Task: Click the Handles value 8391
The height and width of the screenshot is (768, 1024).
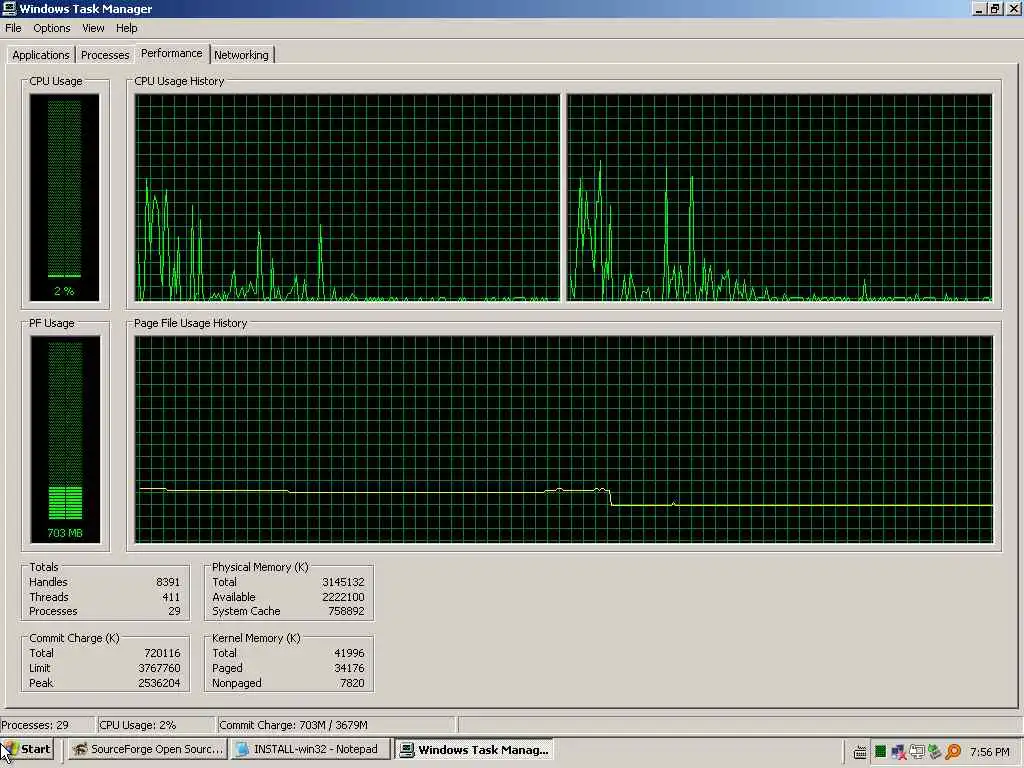Action: tap(168, 582)
